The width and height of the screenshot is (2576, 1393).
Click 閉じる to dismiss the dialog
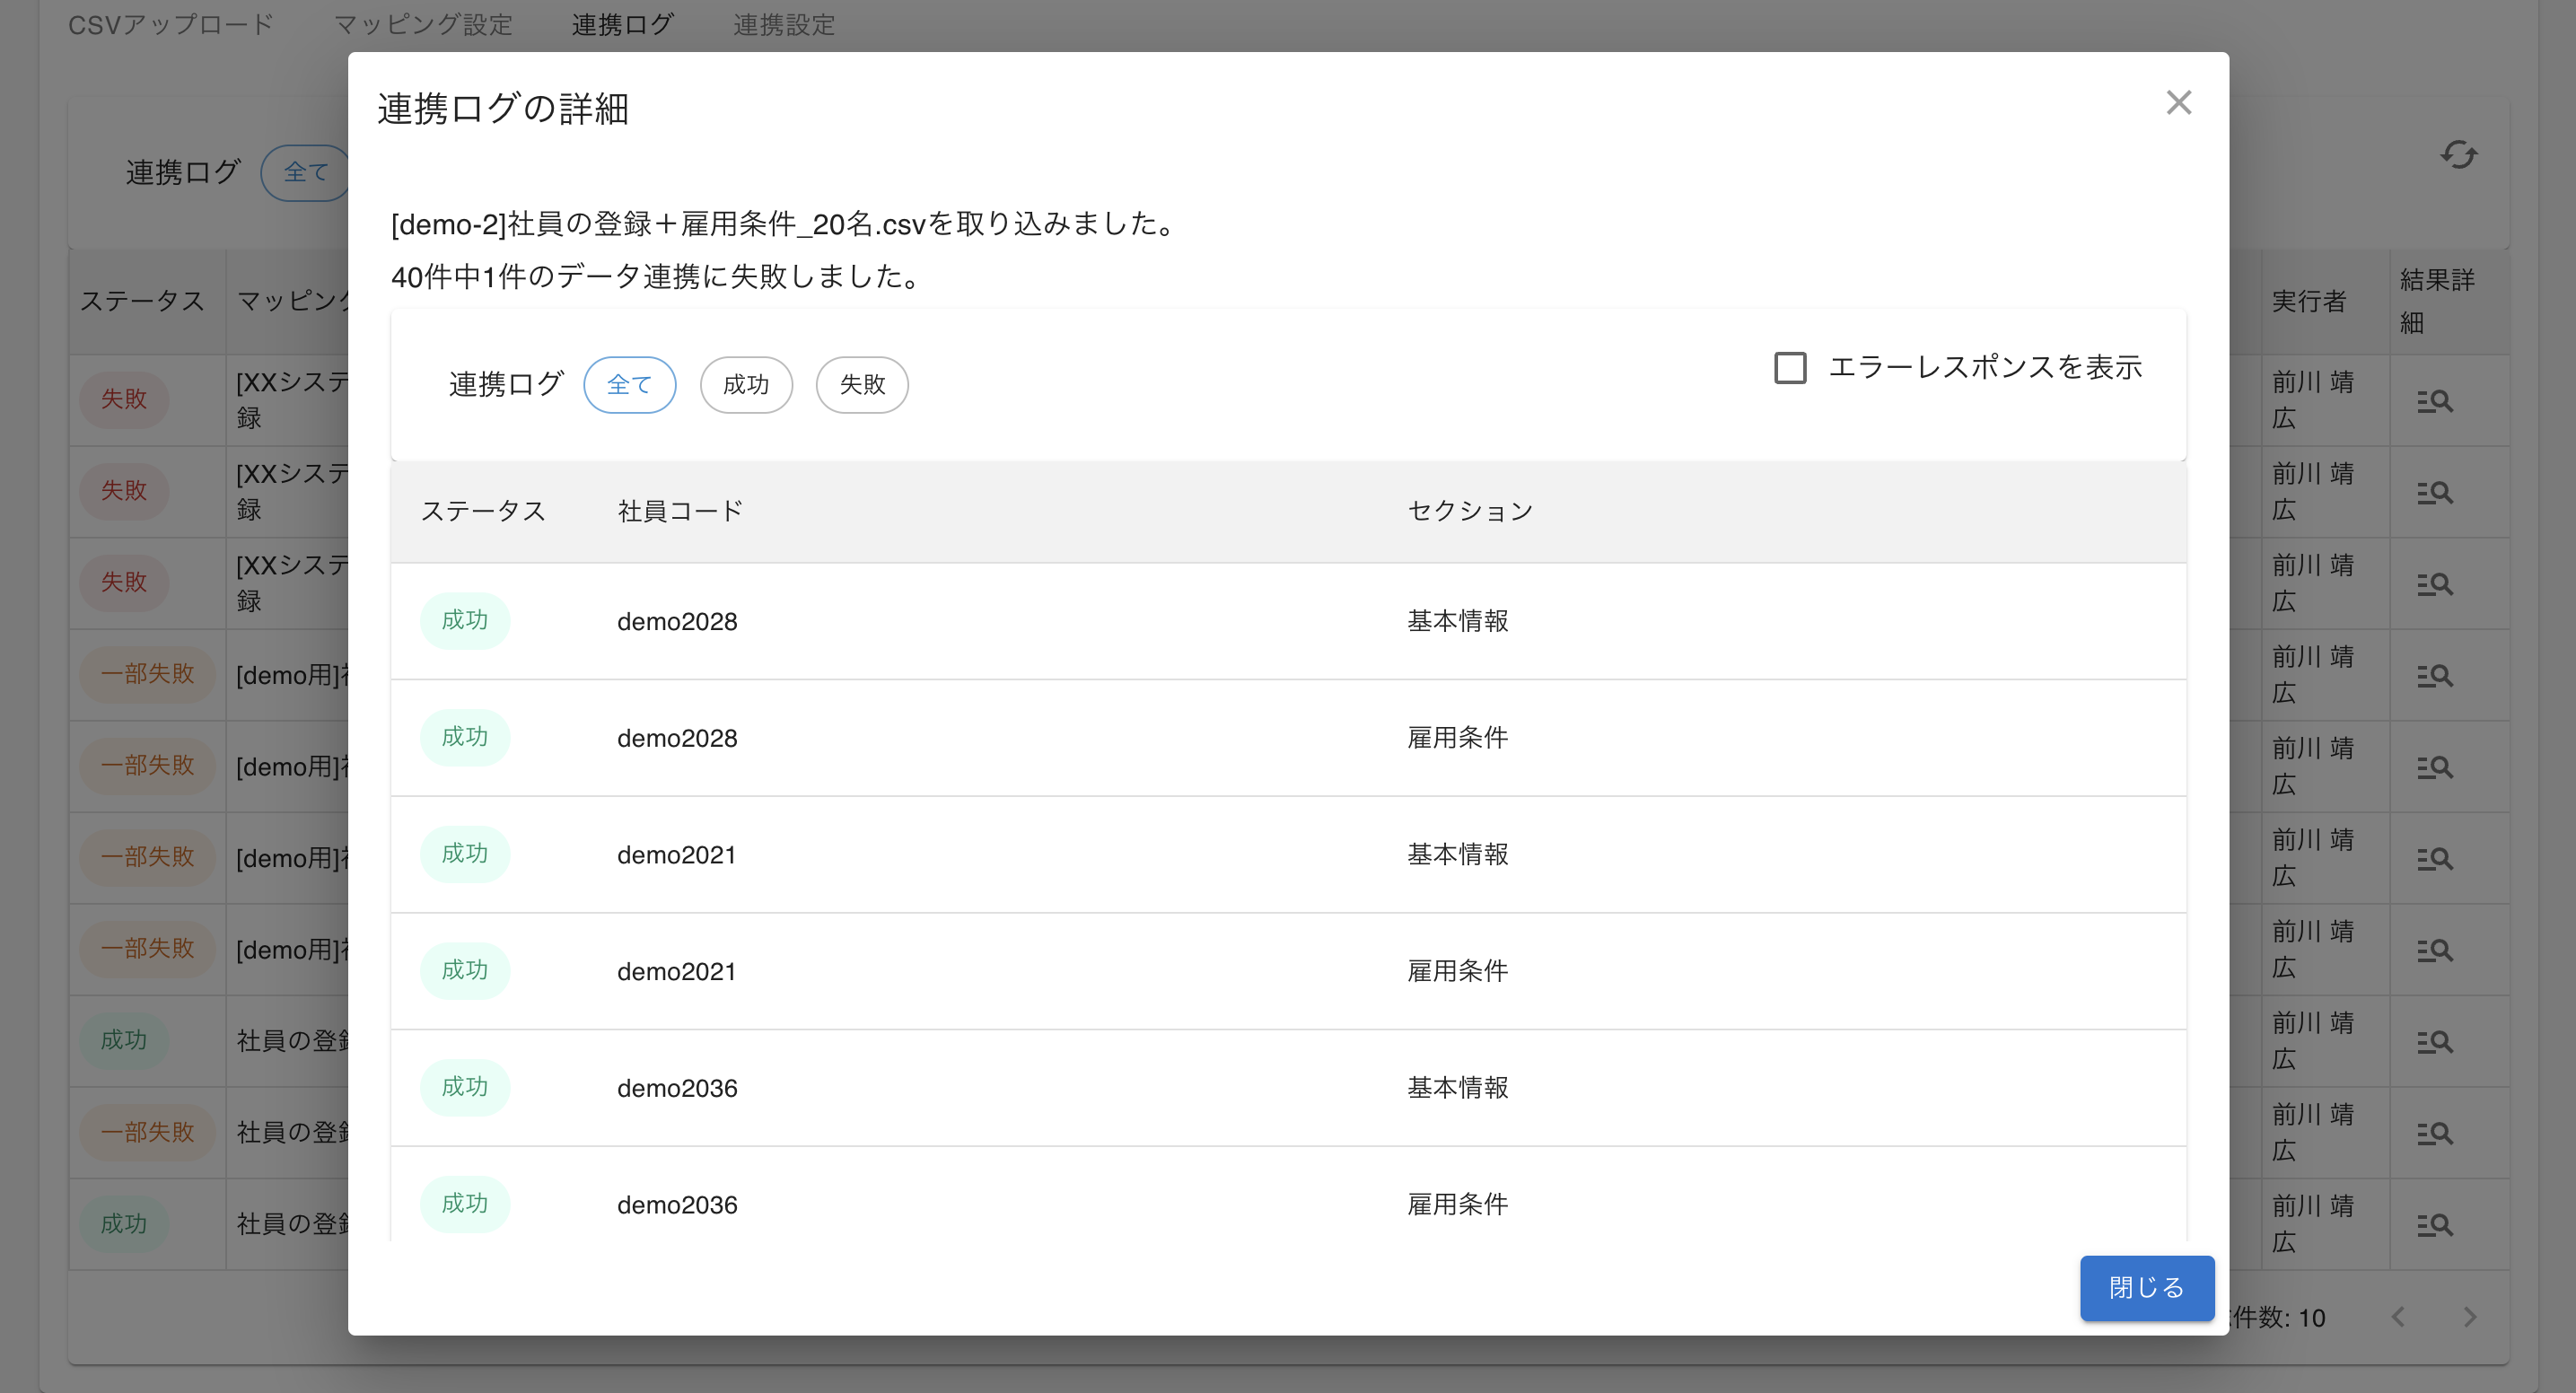(x=2146, y=1288)
